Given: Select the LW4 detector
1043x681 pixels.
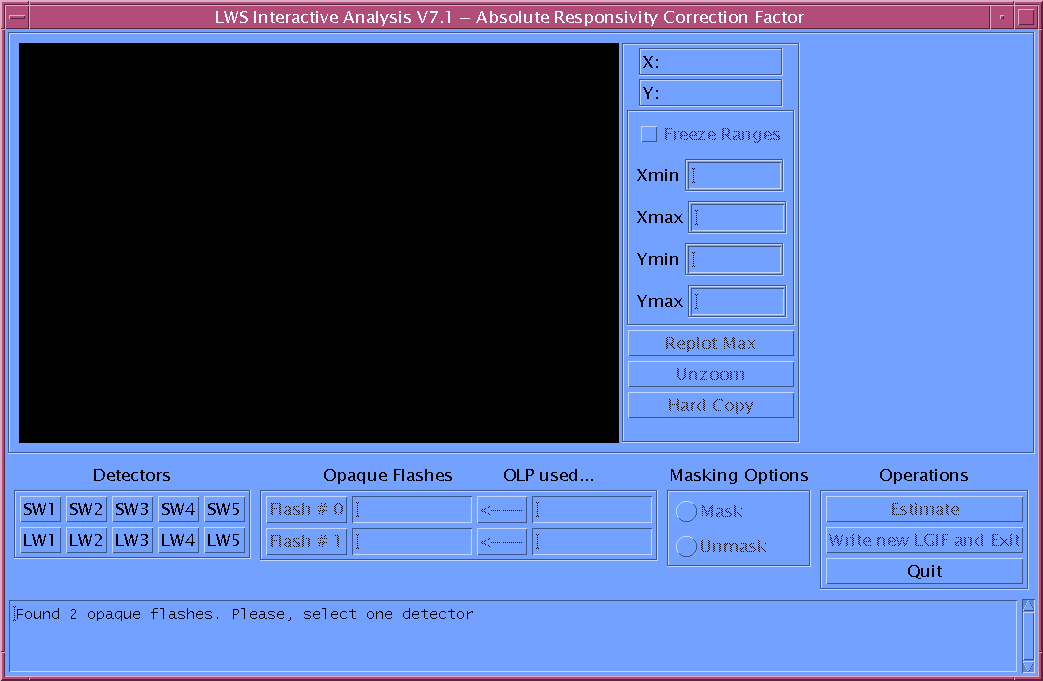Looking at the screenshot, I should (178, 541).
